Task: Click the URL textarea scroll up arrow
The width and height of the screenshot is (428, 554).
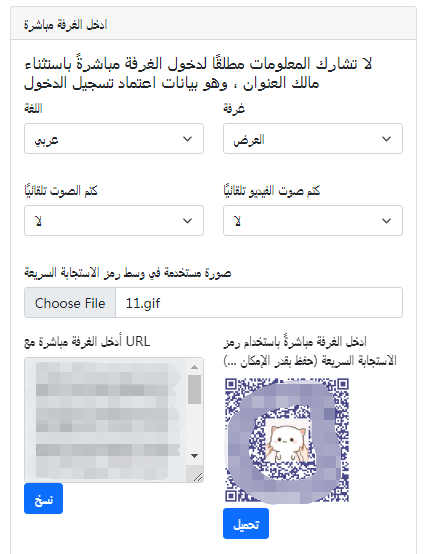Action: coord(194,367)
